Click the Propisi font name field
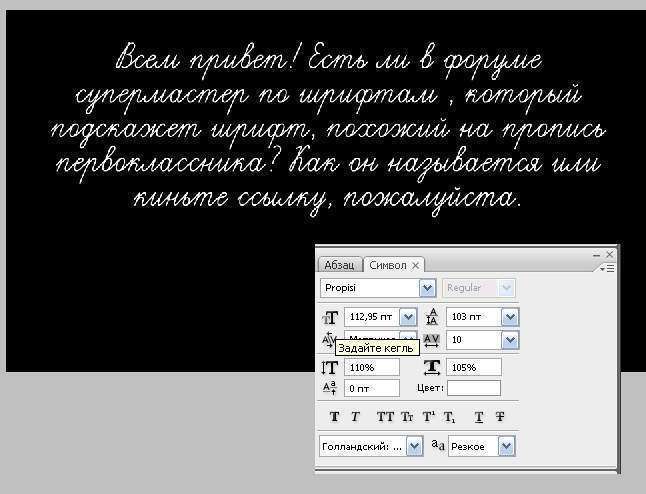 coord(370,288)
